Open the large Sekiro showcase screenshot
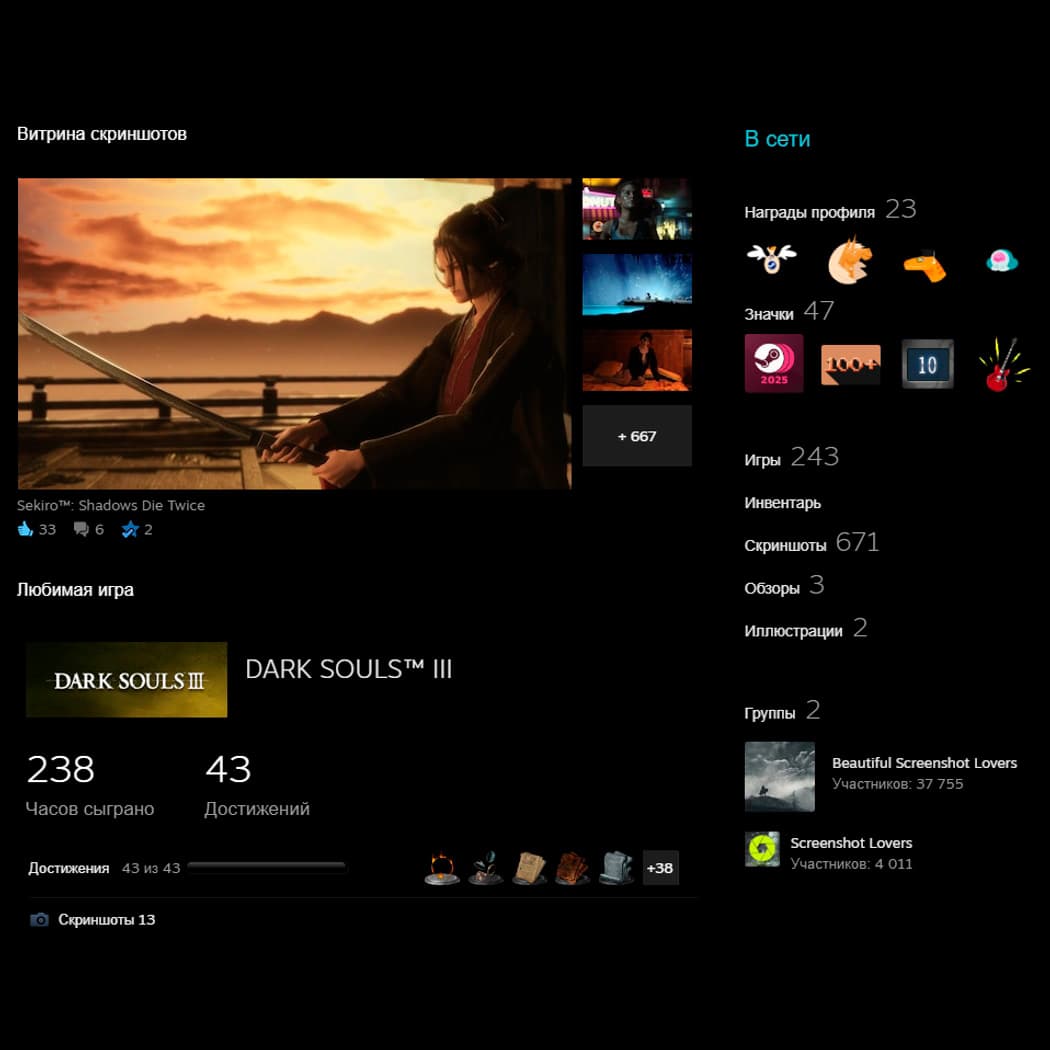 [294, 333]
